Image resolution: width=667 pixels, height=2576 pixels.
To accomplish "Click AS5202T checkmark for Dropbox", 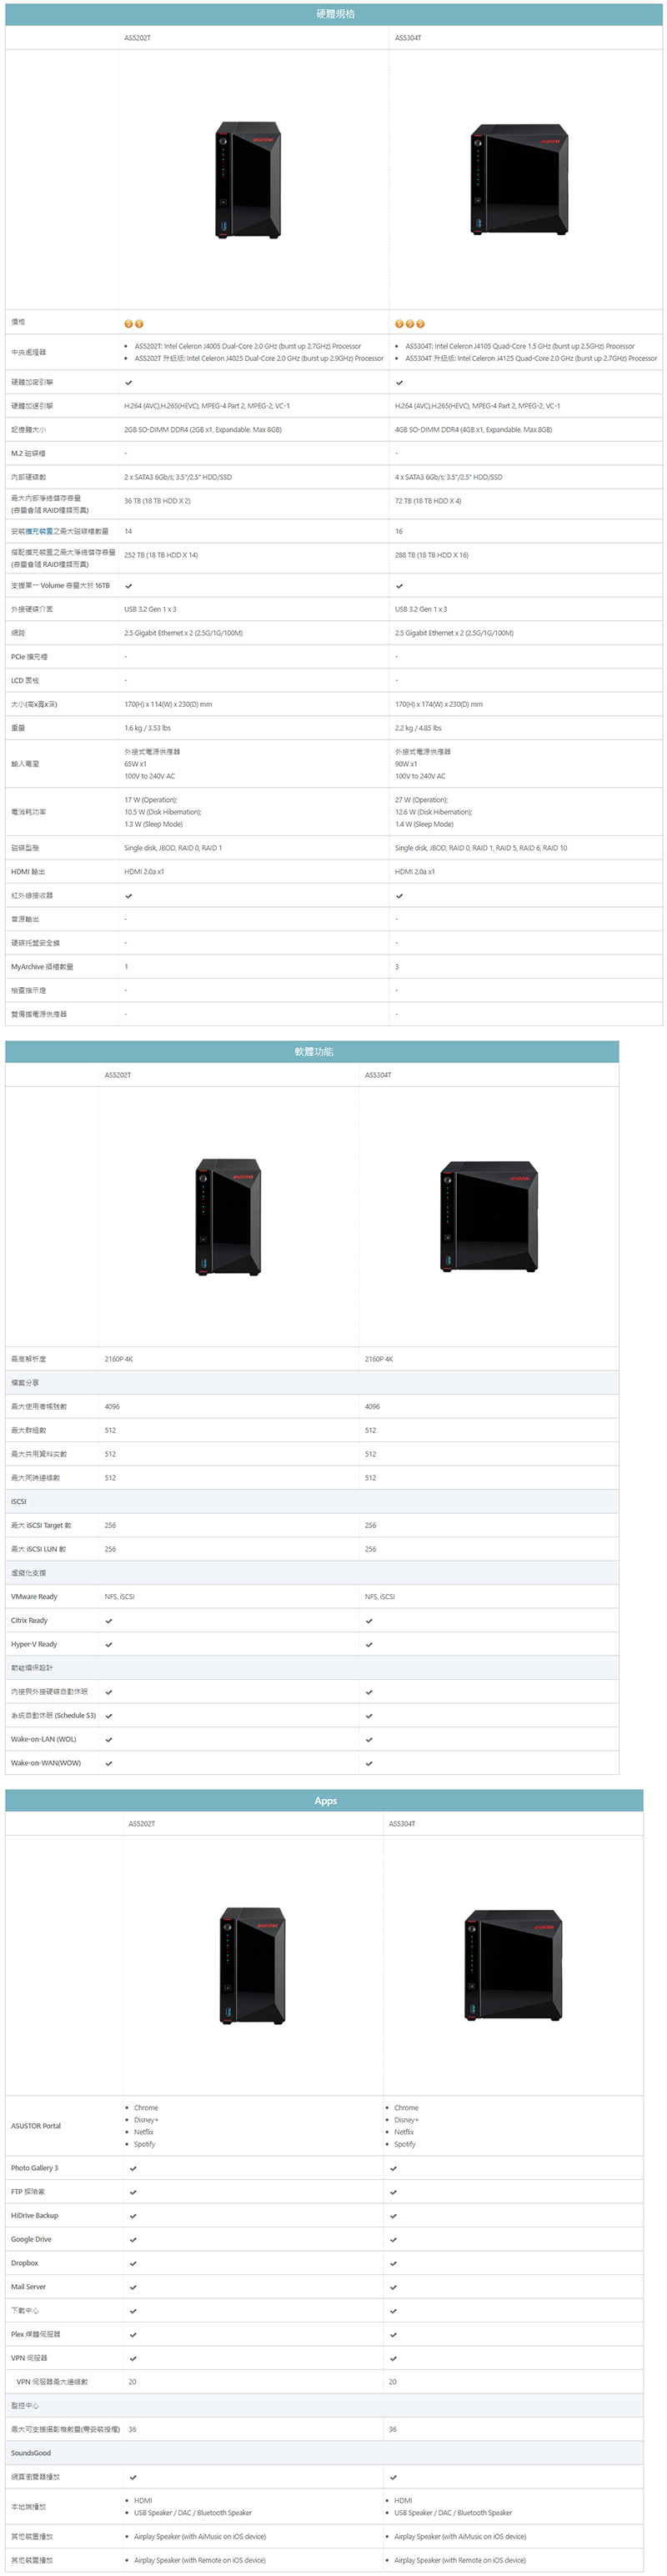I will [133, 2263].
